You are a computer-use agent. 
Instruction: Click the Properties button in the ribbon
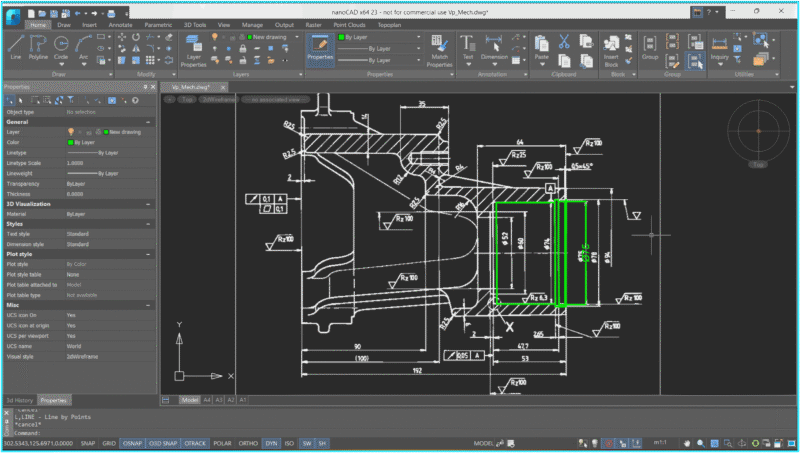pos(320,47)
